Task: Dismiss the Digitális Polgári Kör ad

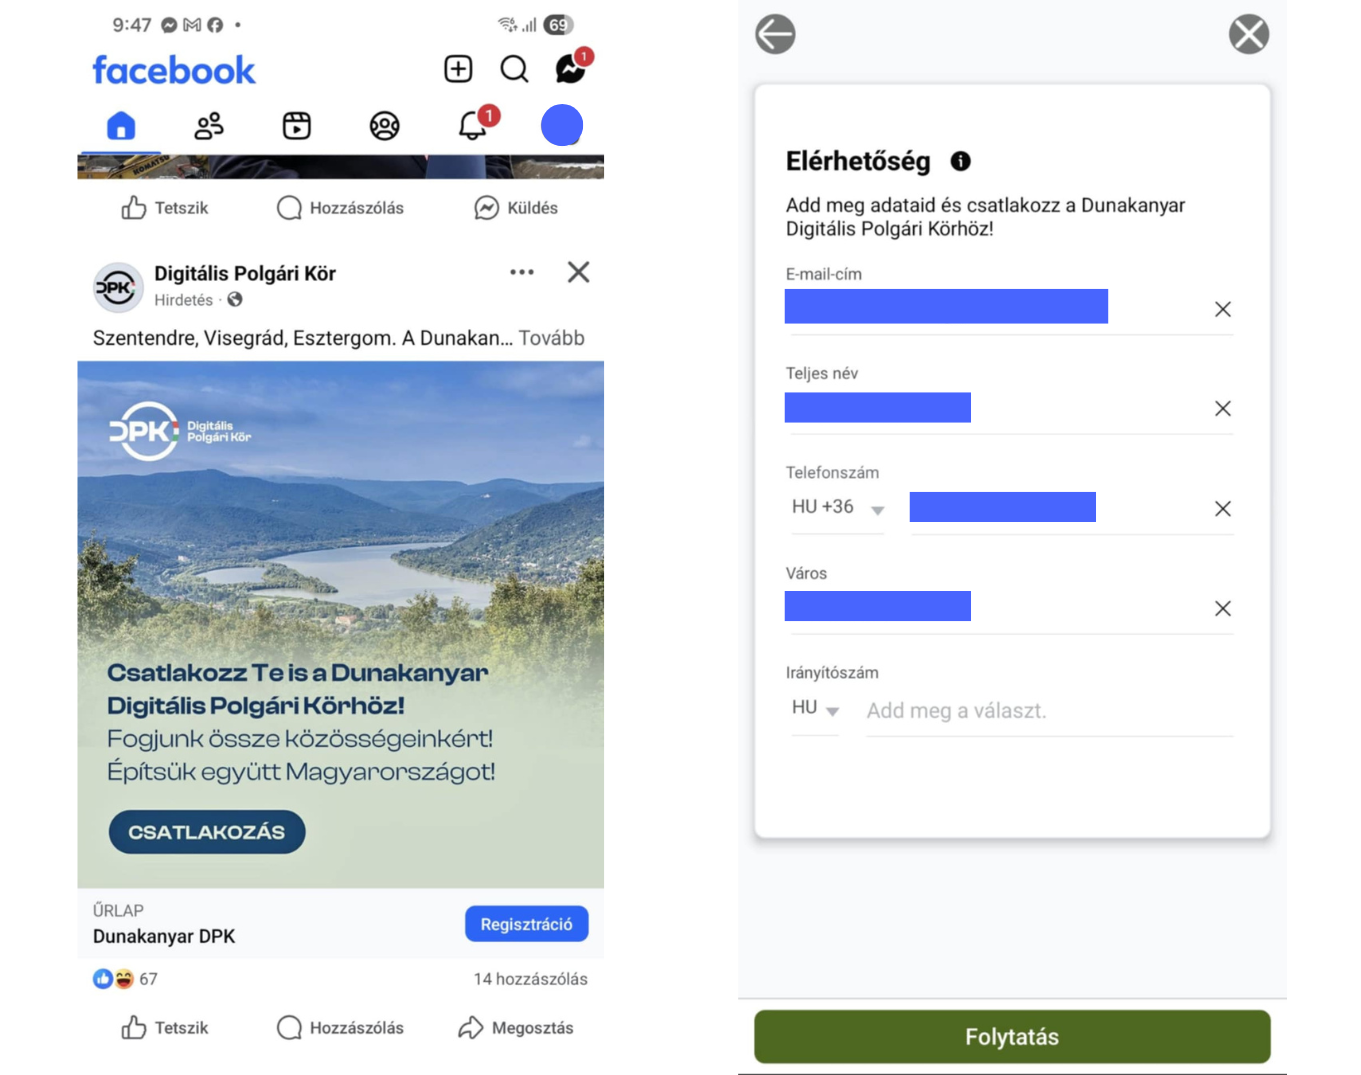Action: (578, 272)
